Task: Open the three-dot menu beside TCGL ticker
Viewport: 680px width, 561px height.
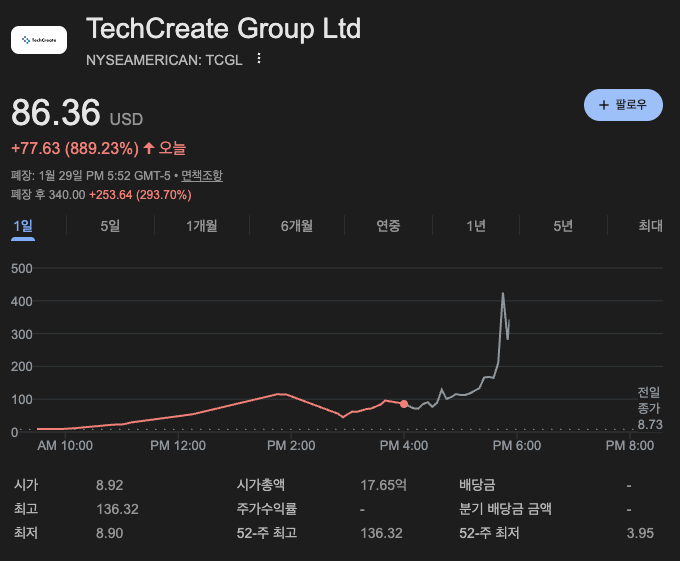Action: coord(259,59)
